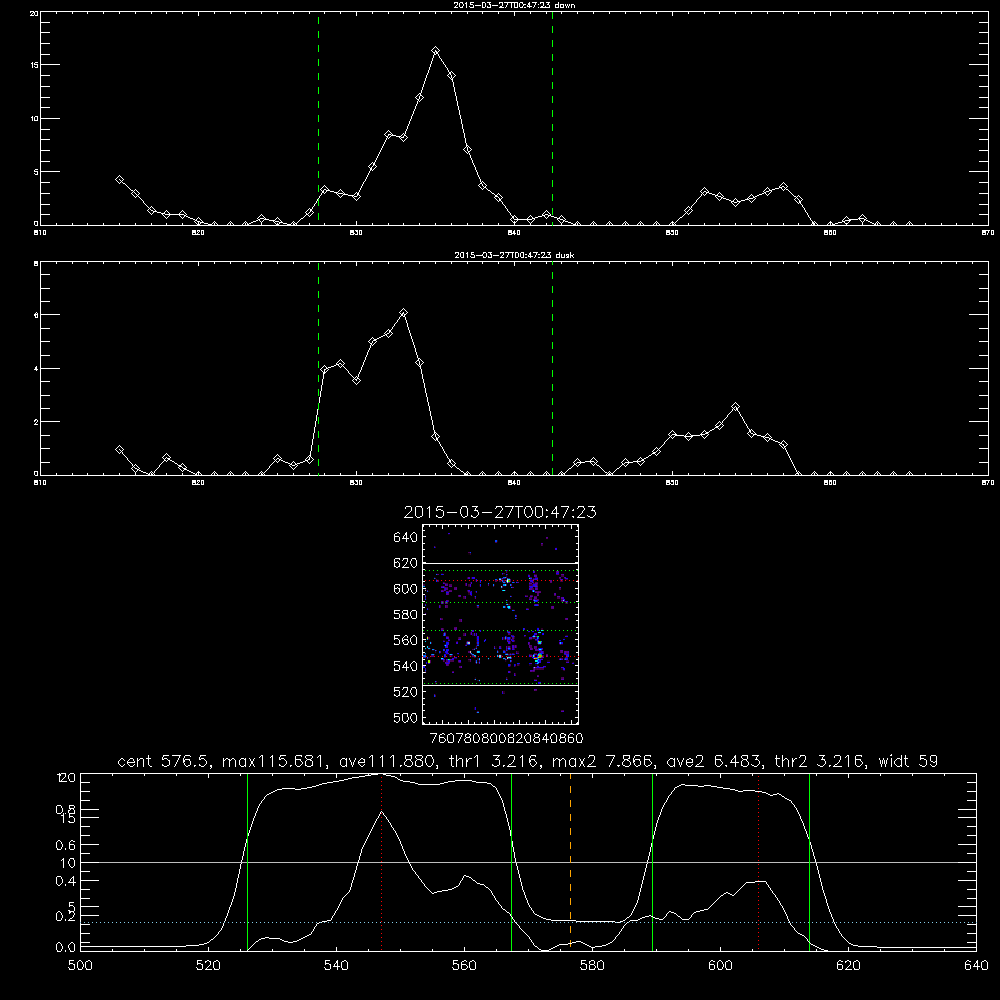
Task: Click the red dotted line near 606 in bottom plot
Action: click(758, 862)
